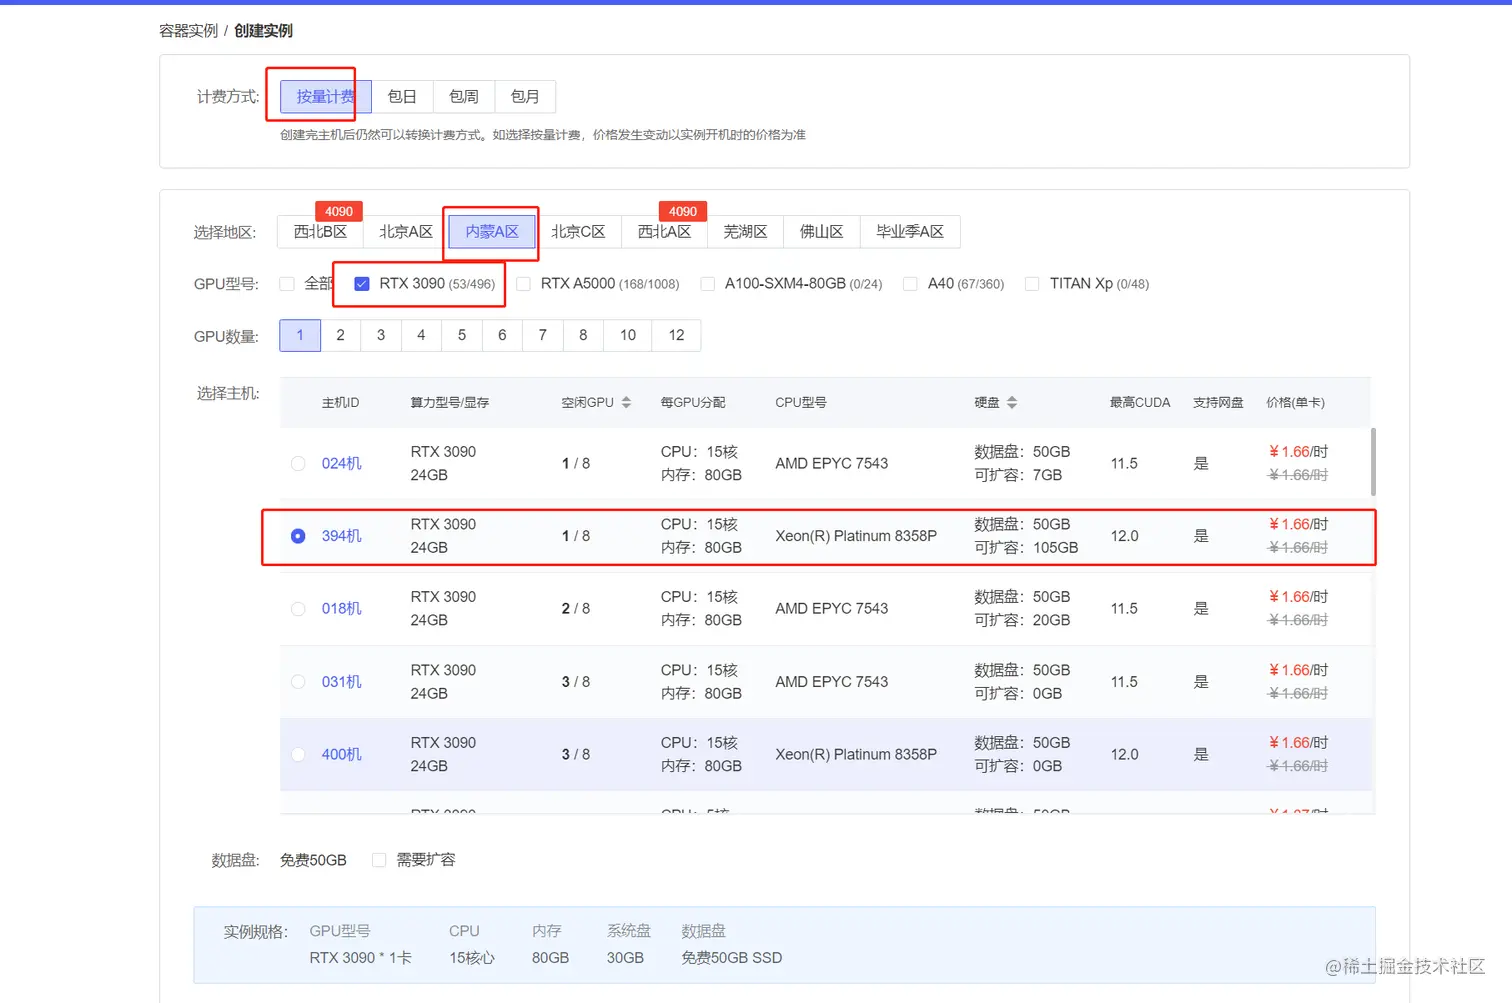Open the 024机 host link
The width and height of the screenshot is (1512, 1003).
[341, 463]
